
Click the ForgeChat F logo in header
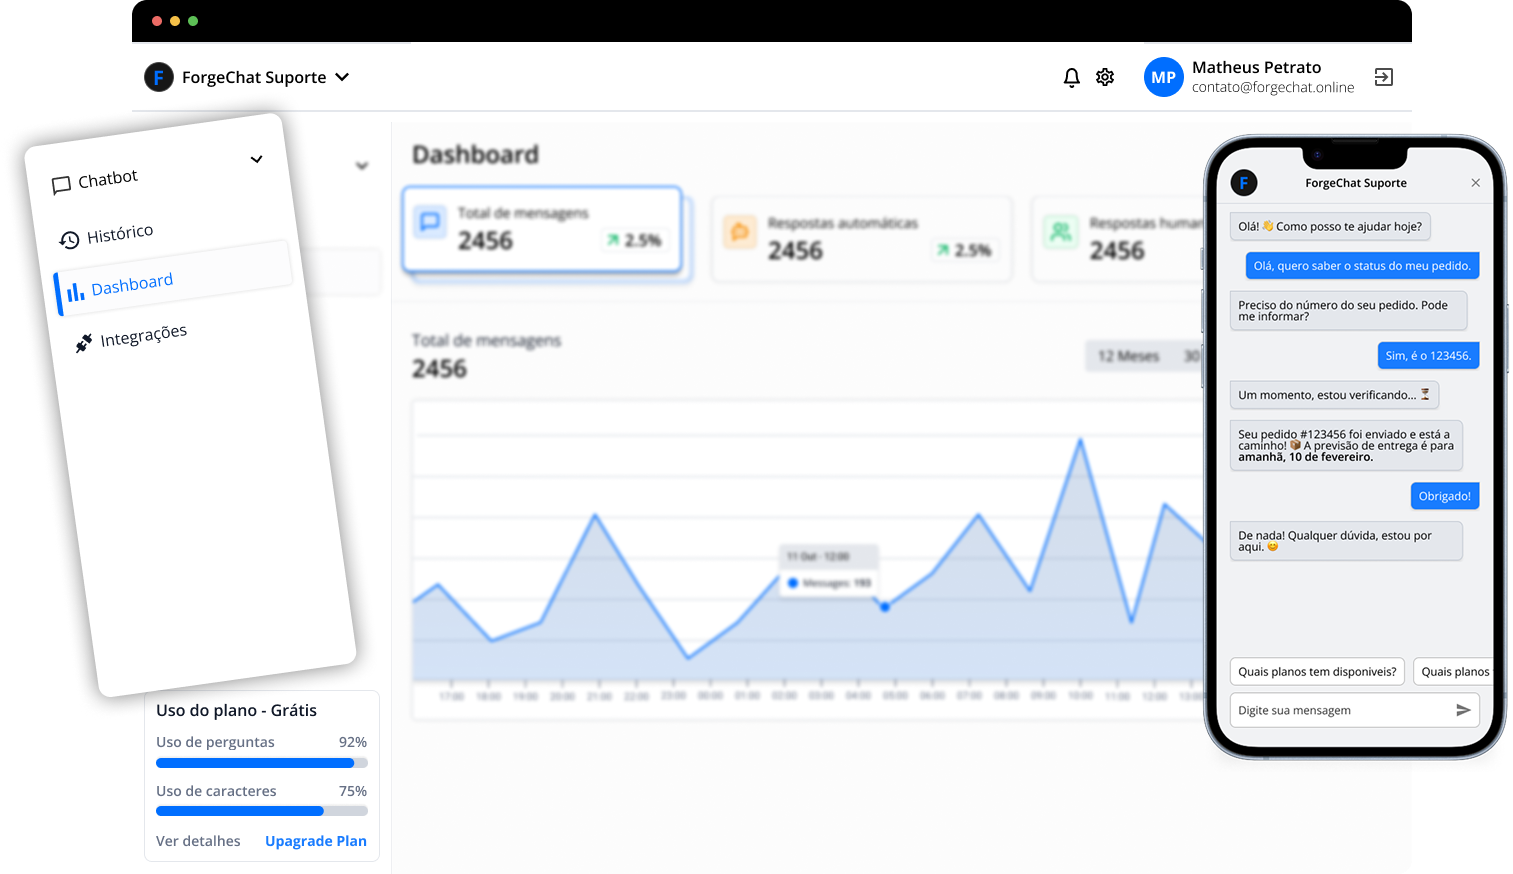[x=159, y=77]
